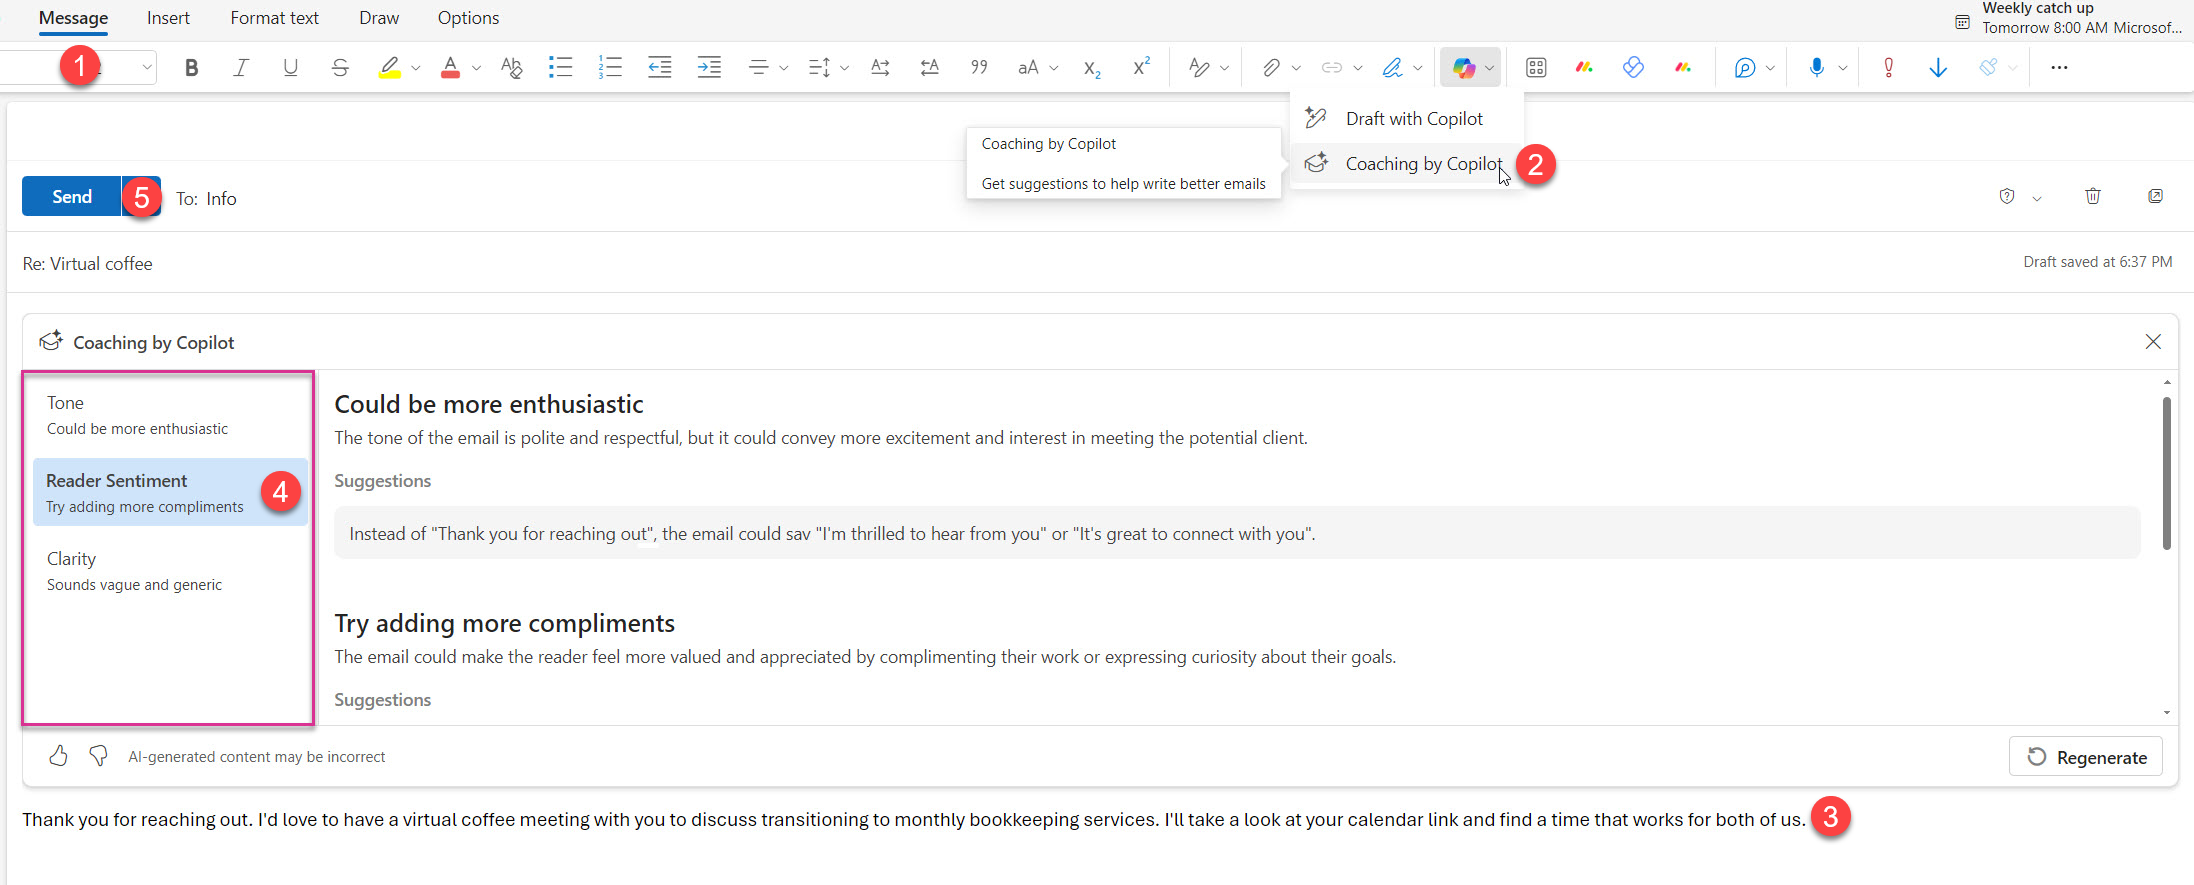
Task: Insert a numbered list
Action: (610, 68)
